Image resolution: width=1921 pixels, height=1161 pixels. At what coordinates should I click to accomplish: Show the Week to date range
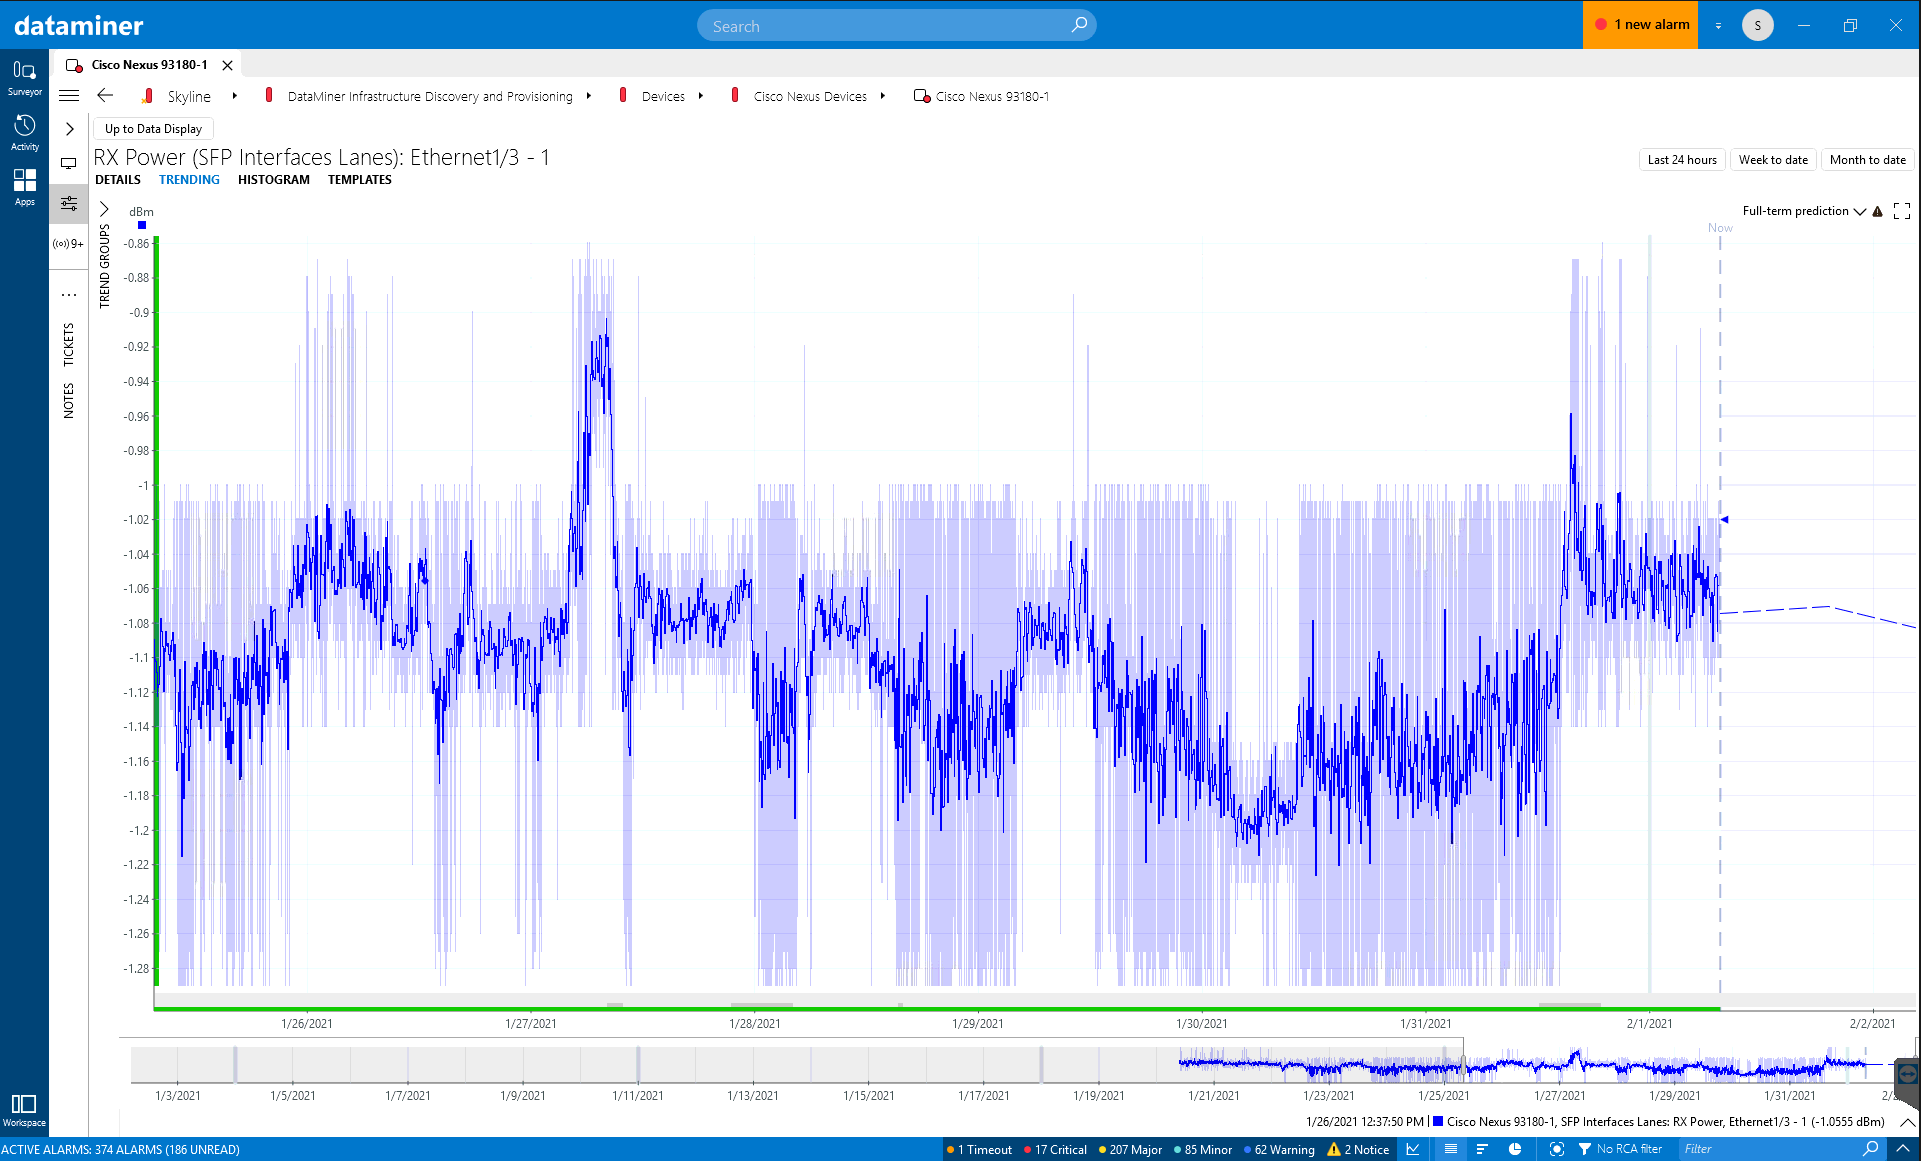point(1773,160)
